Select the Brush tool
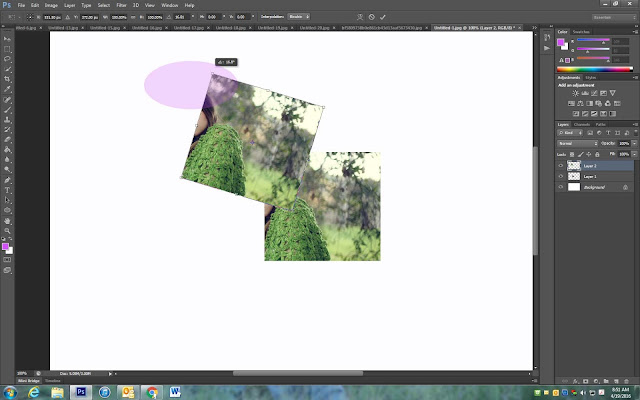Image resolution: width=640 pixels, height=400 pixels. pos(7,110)
